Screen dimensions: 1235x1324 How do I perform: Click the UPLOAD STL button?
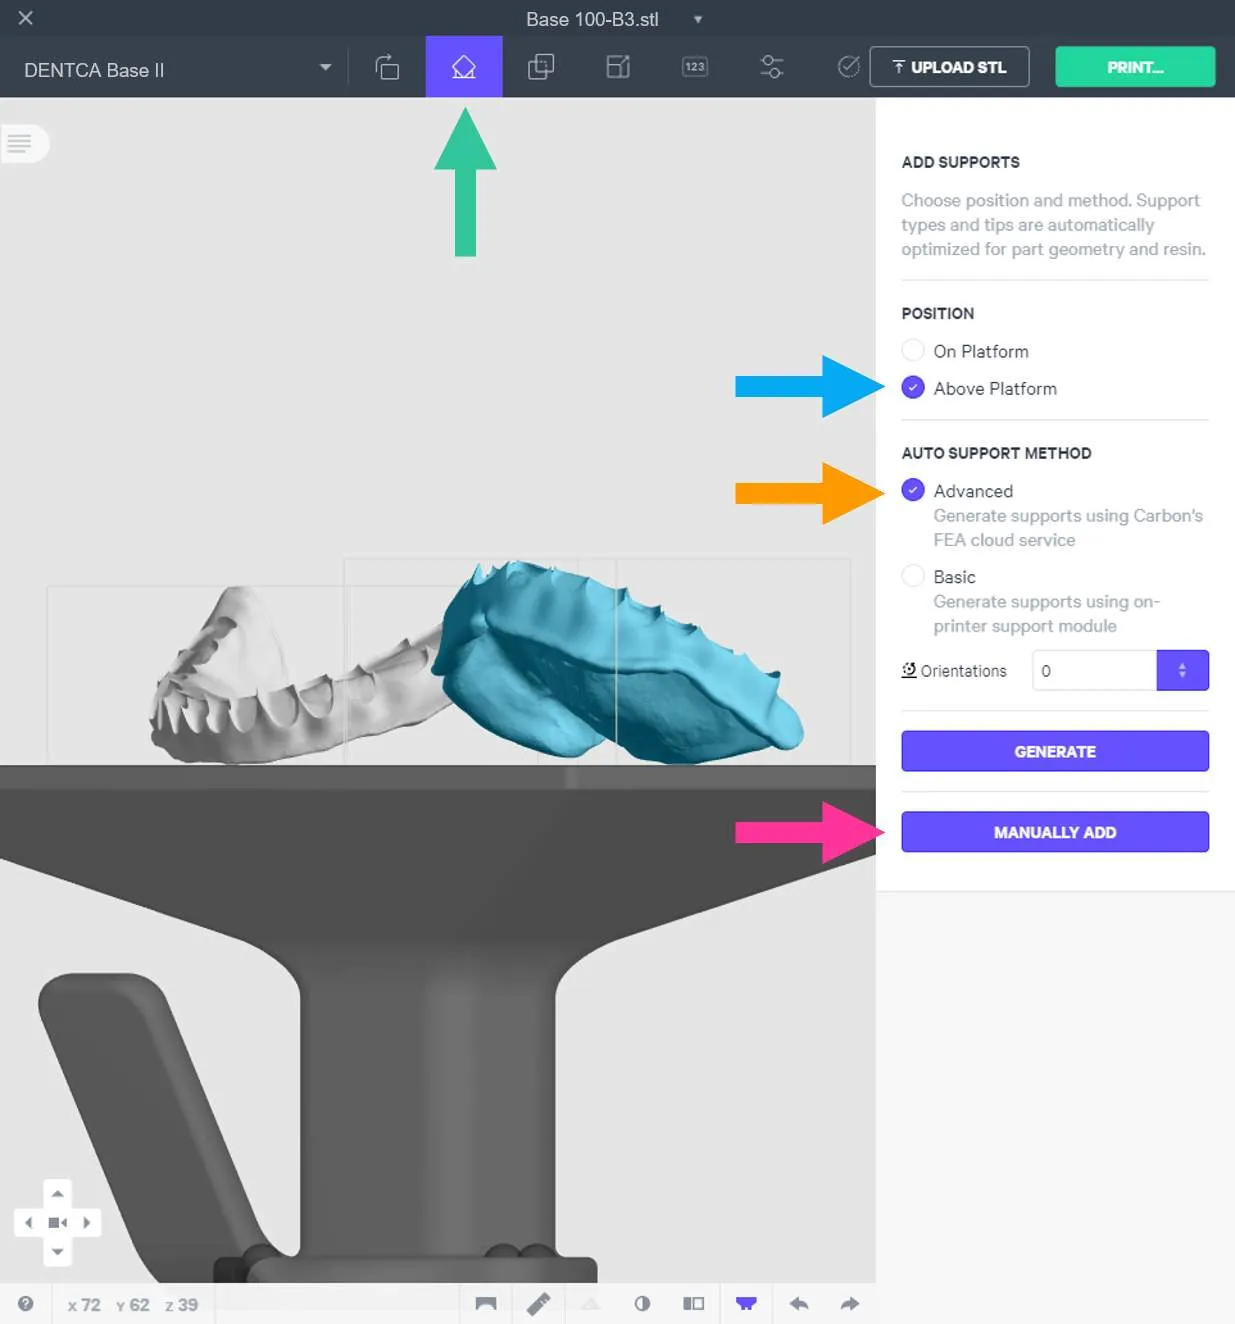point(949,67)
